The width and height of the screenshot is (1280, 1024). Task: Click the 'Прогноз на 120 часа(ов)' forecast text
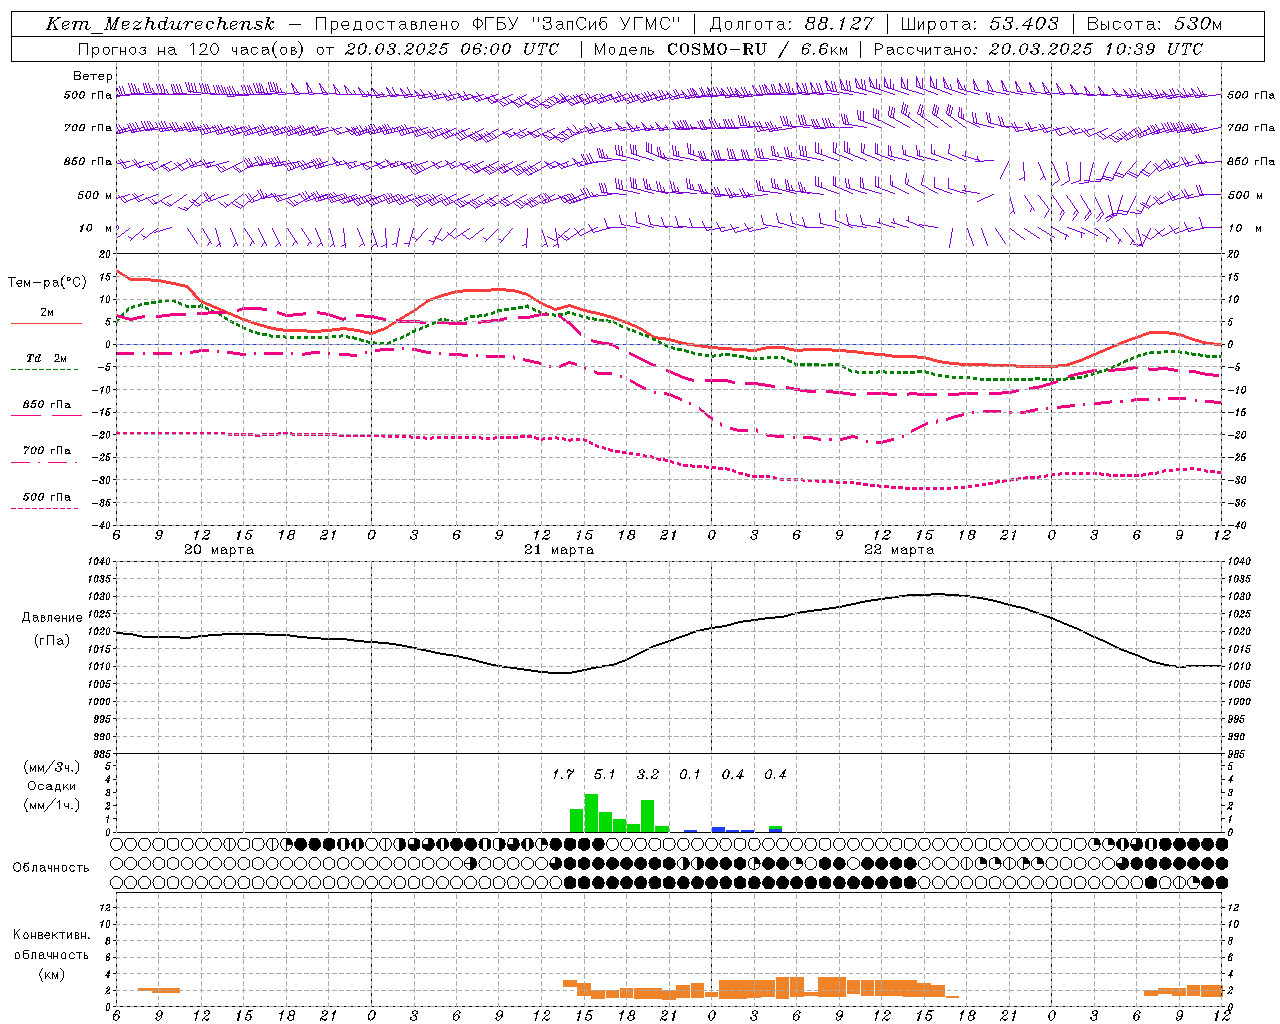point(191,49)
